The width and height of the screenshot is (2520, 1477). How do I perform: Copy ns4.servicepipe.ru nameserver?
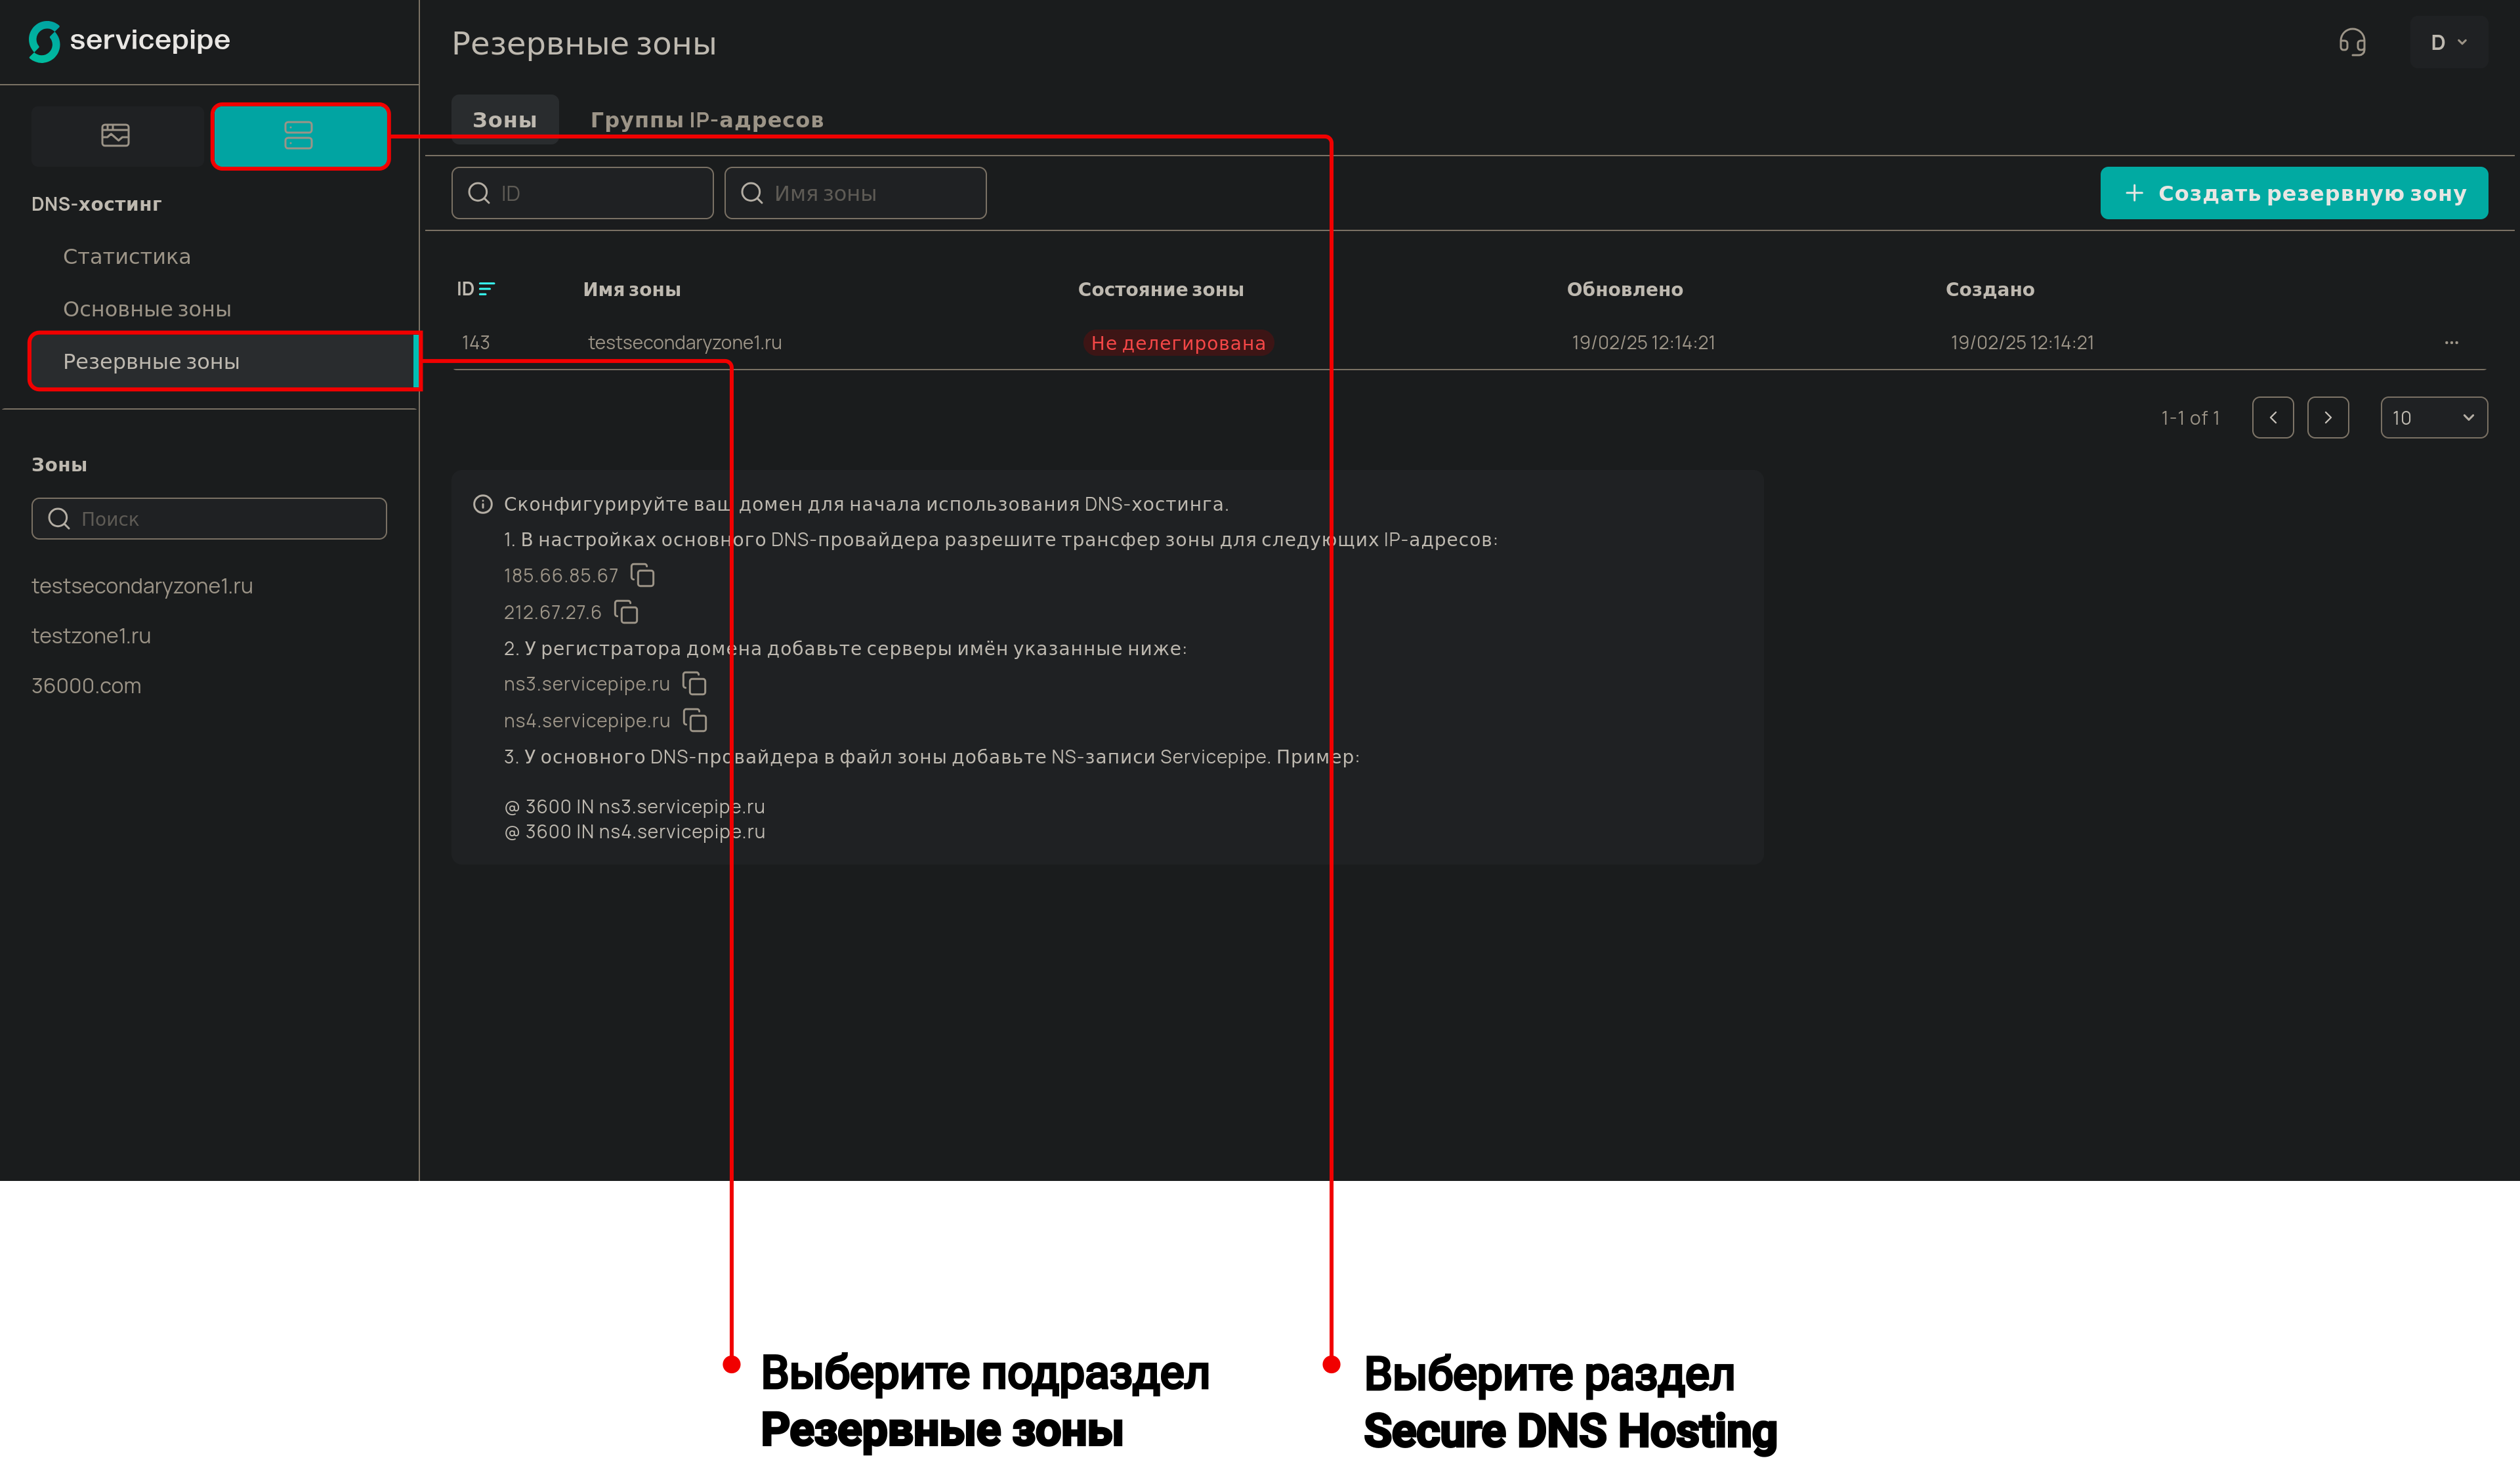[x=695, y=720]
